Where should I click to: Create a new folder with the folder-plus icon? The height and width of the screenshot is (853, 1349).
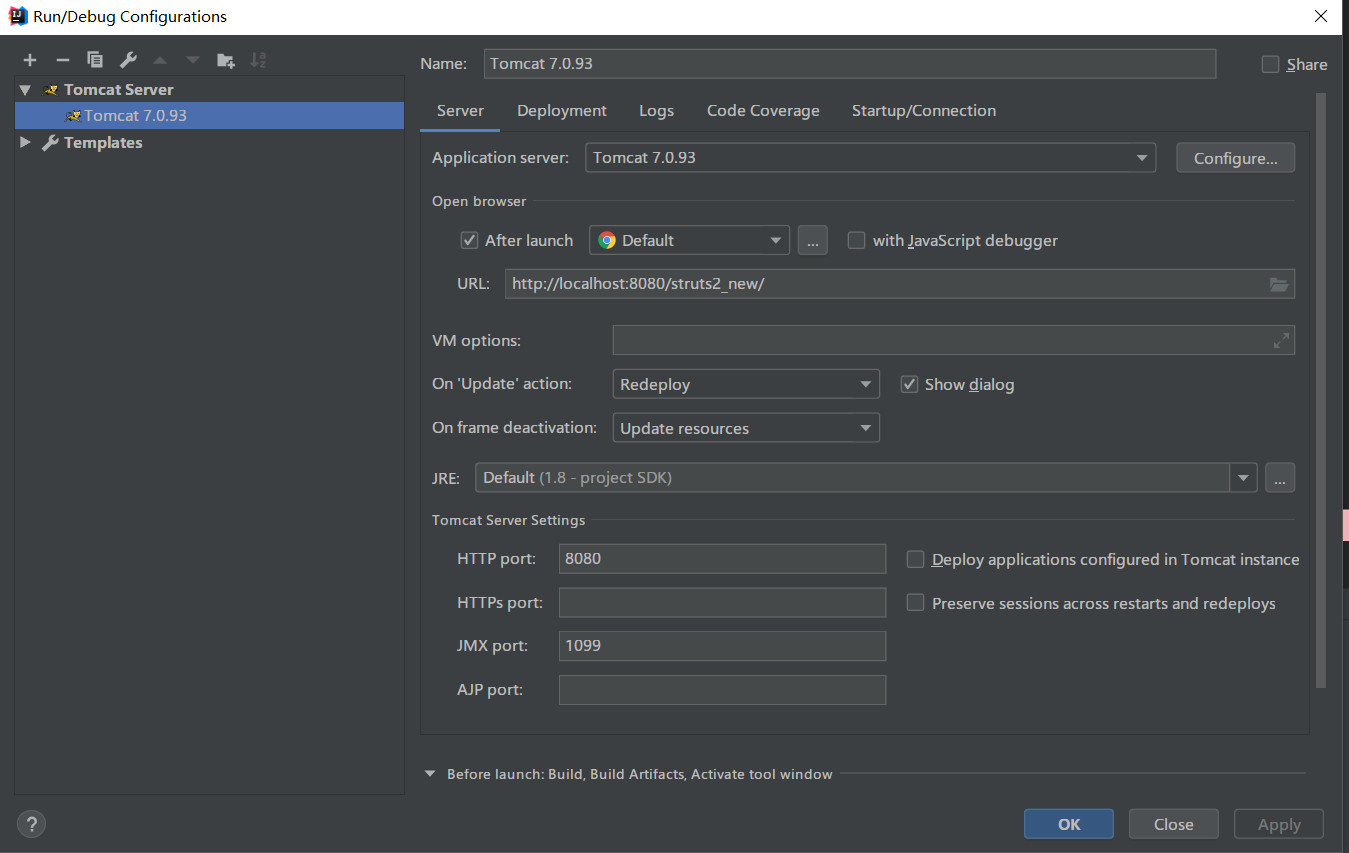click(226, 60)
